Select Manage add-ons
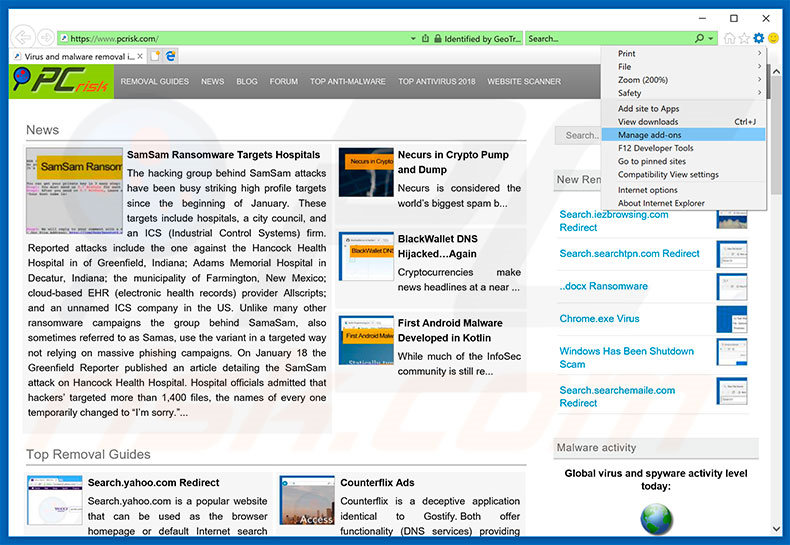The image size is (790, 545). point(684,134)
